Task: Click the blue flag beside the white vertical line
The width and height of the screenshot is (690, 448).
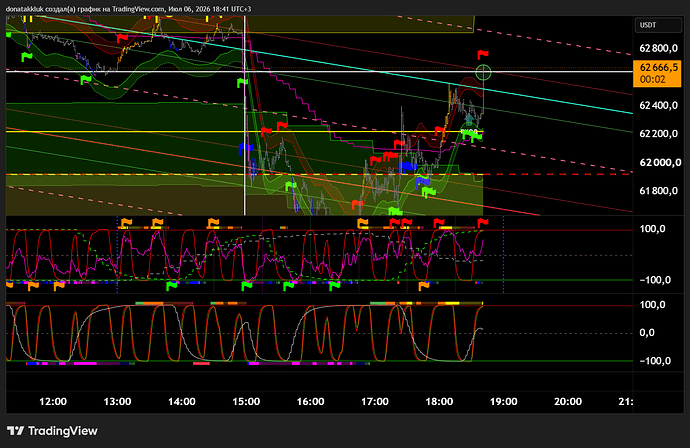Action: click(245, 149)
